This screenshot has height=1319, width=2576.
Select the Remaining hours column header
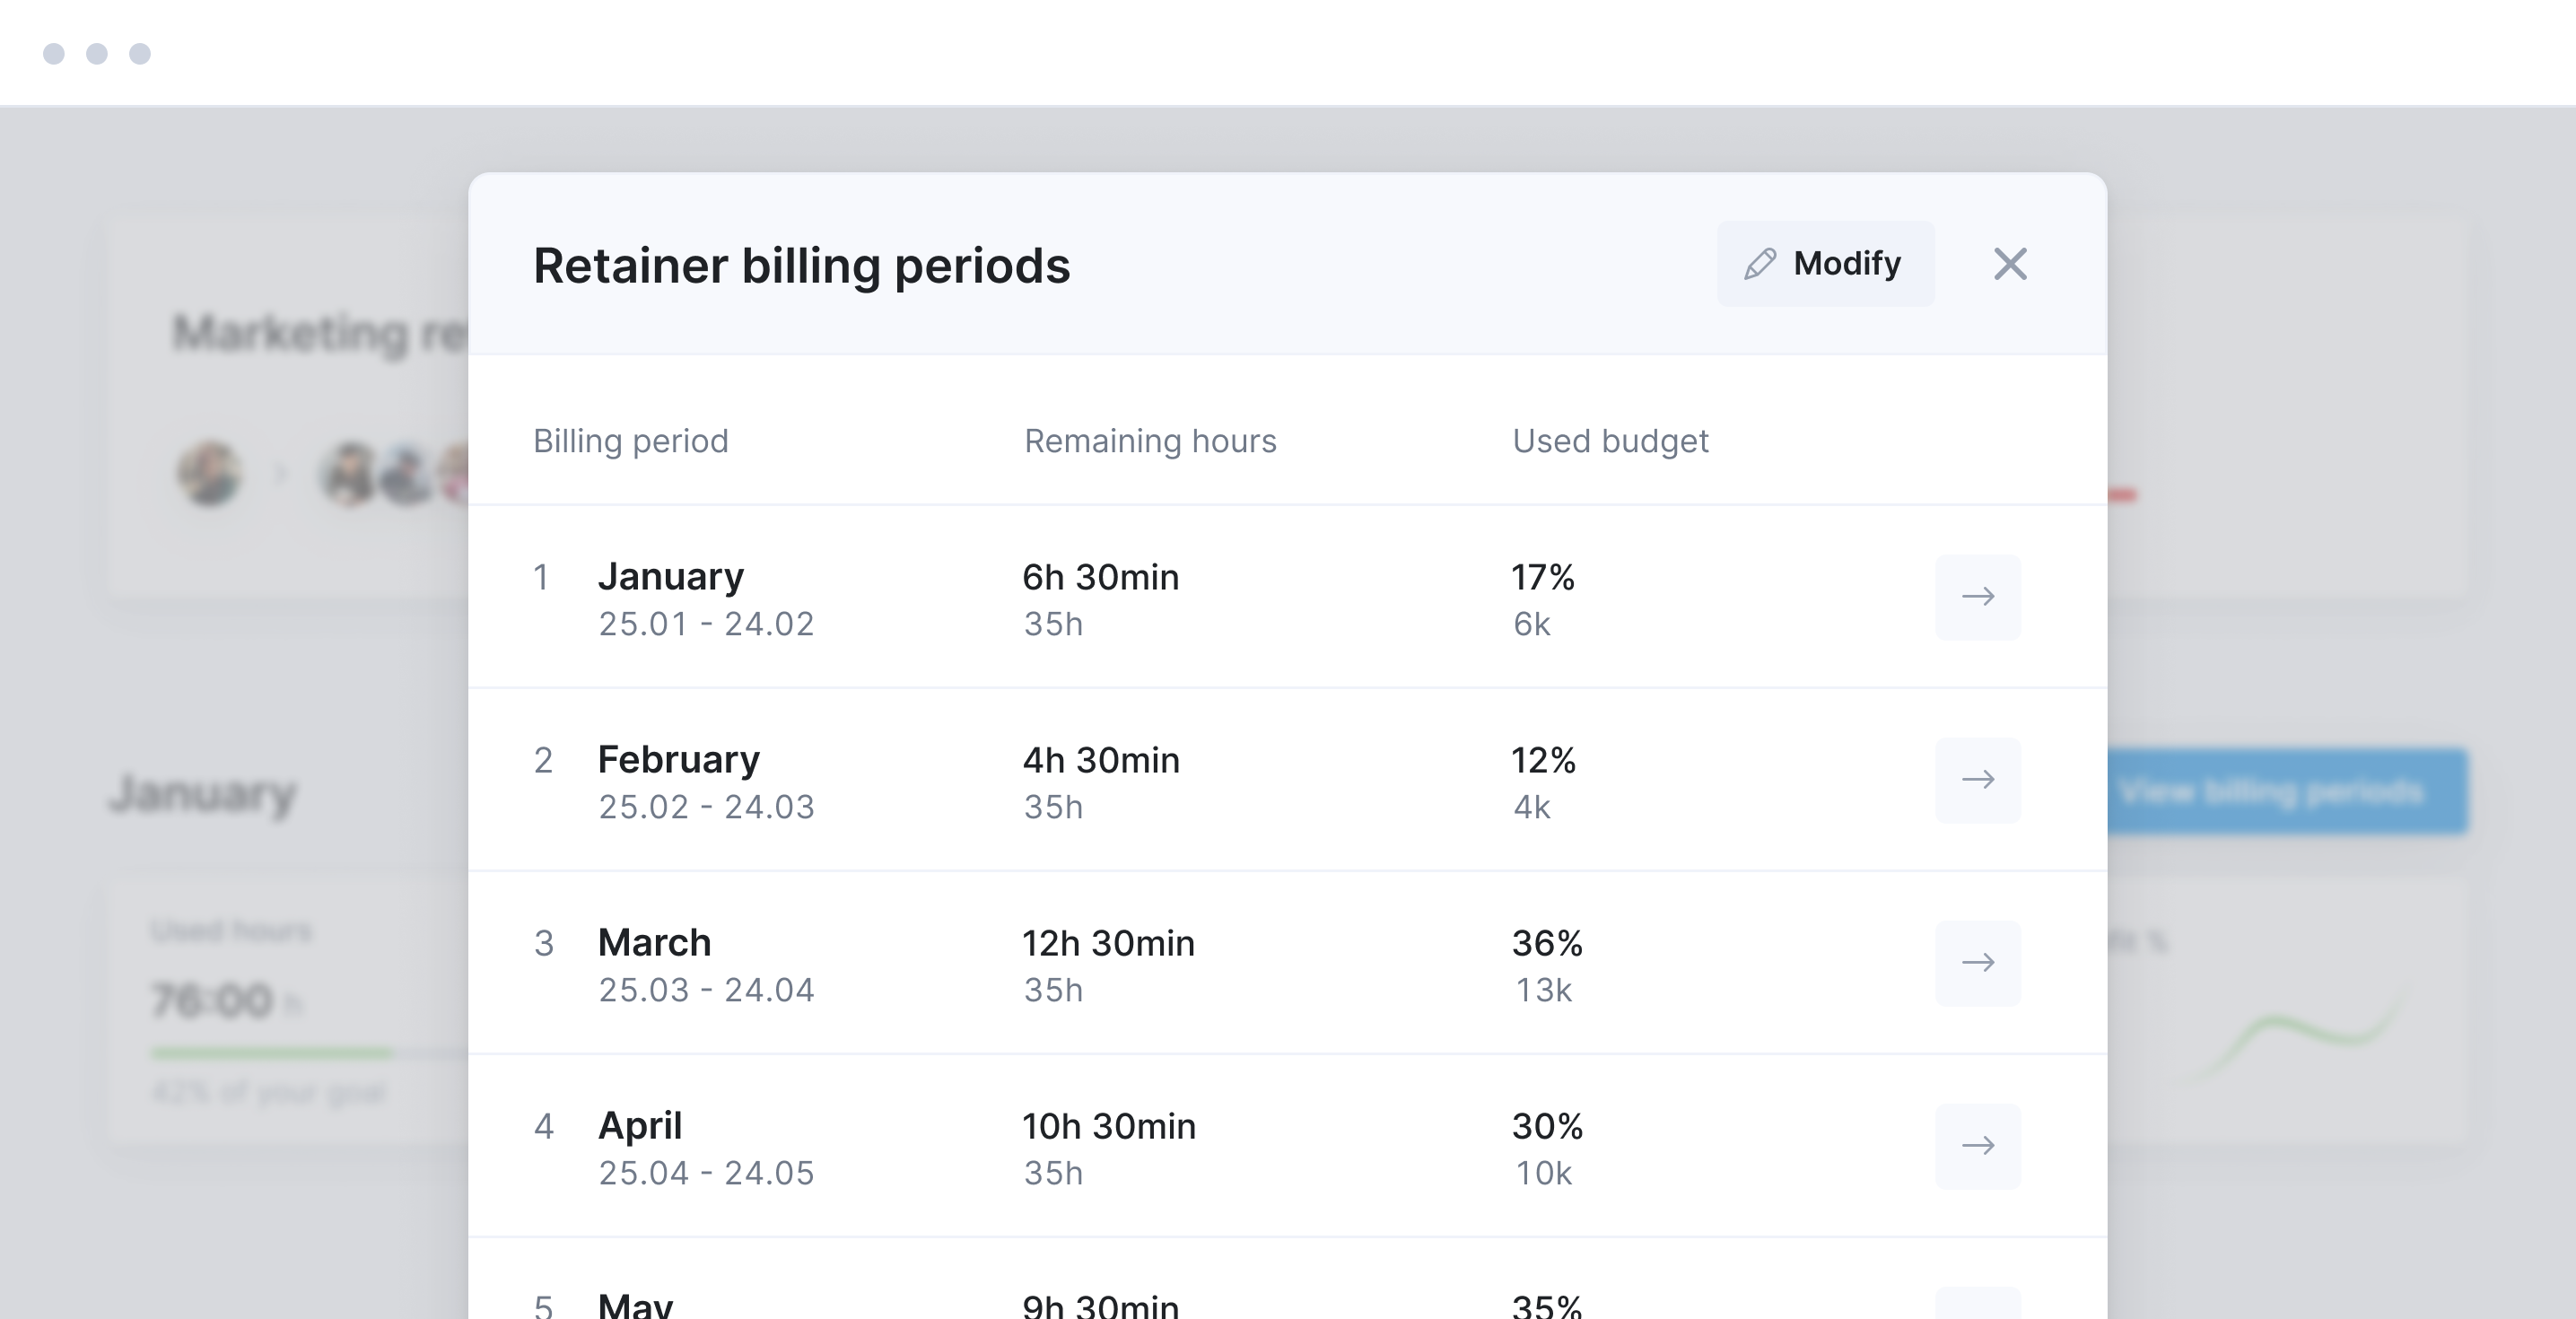1150,441
